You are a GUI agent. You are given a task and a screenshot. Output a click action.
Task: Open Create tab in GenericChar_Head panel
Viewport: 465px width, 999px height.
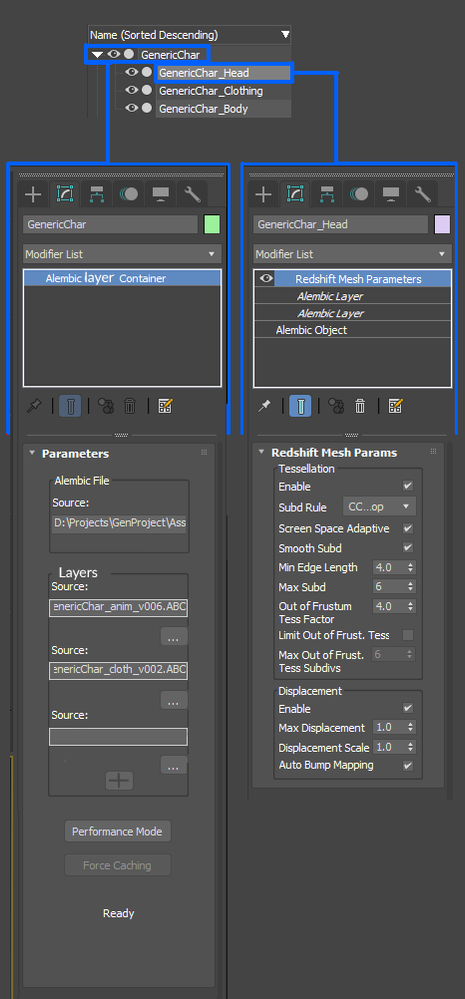coord(263,194)
